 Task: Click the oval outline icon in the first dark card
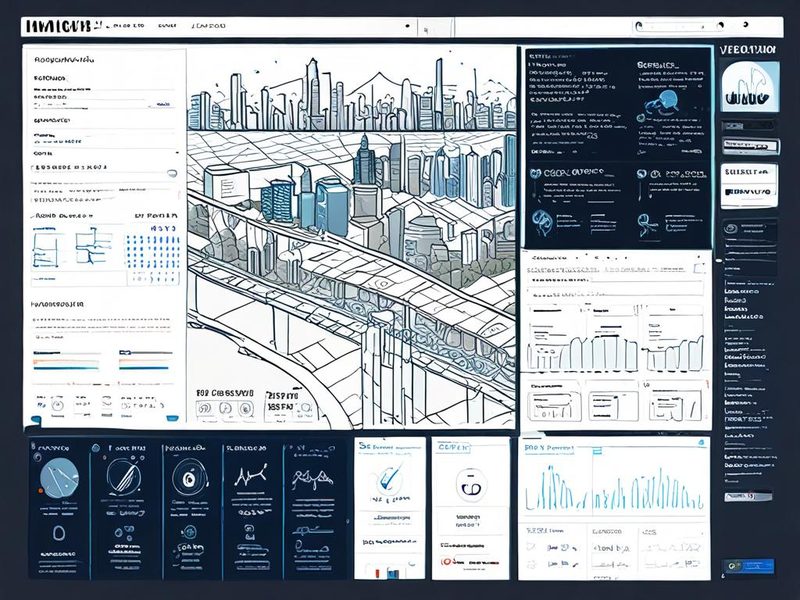click(59, 533)
